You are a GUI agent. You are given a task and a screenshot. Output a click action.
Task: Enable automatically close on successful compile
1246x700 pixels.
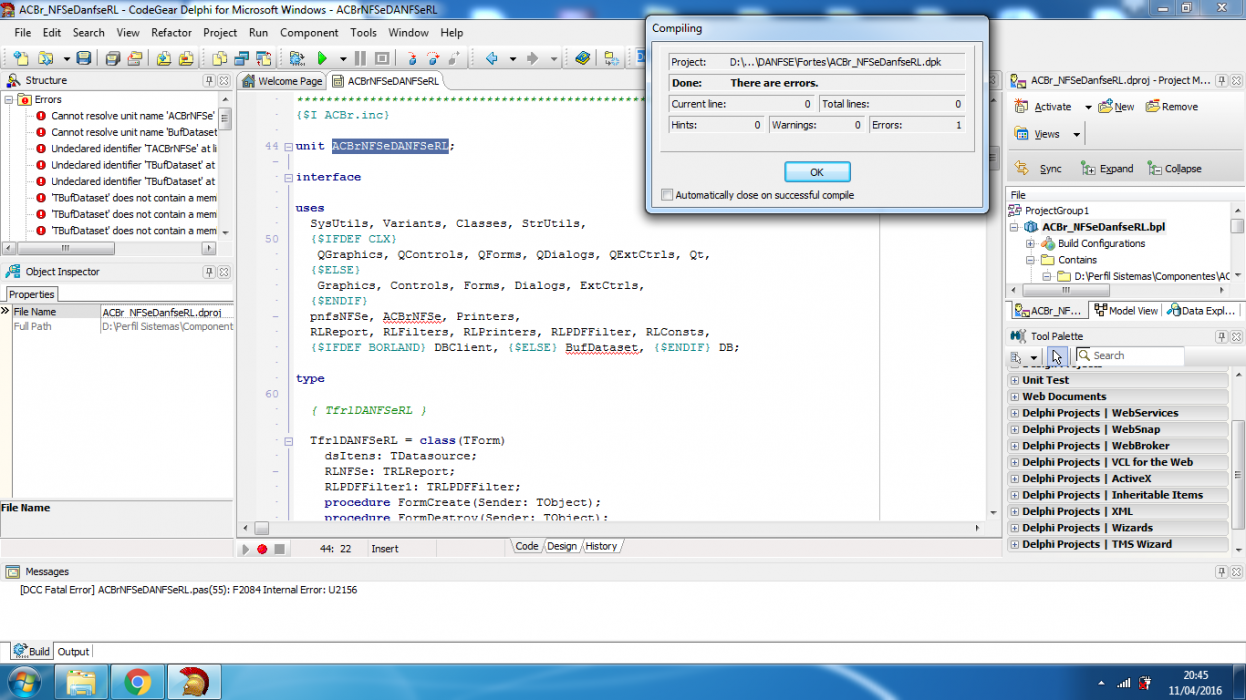[x=667, y=195]
